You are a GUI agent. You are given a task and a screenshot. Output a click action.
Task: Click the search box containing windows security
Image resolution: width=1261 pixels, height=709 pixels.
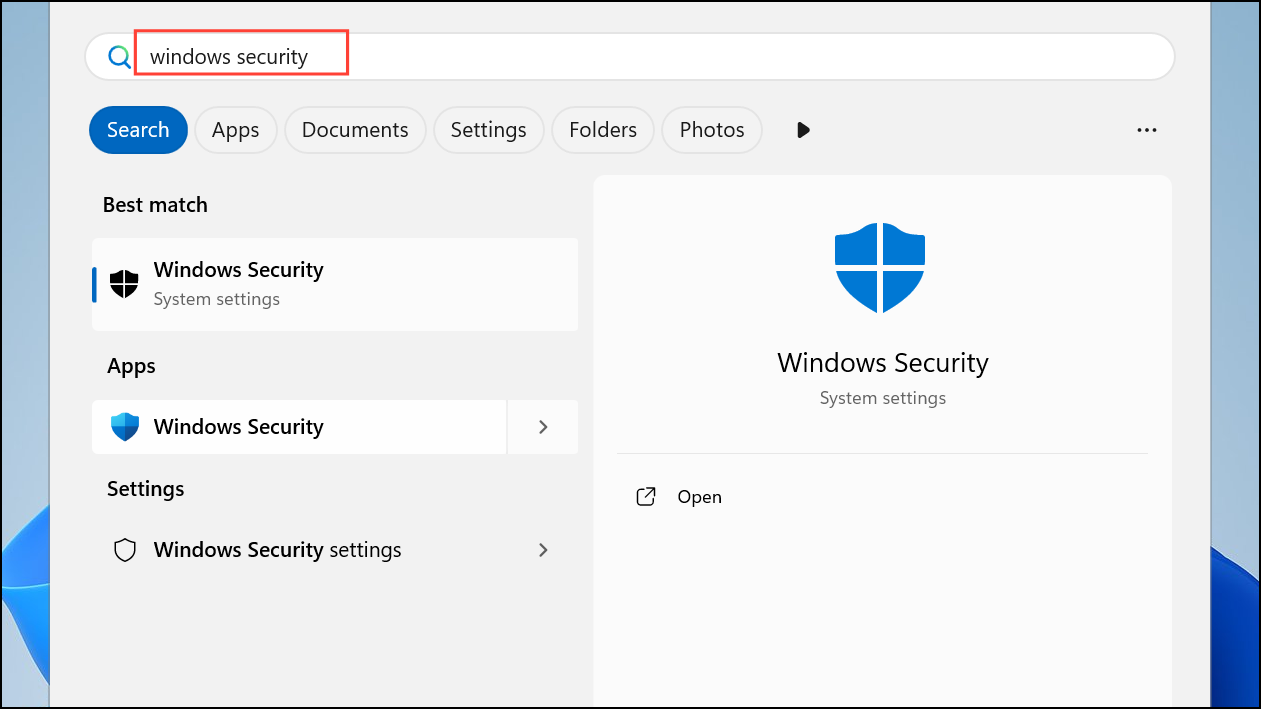[x=630, y=57]
